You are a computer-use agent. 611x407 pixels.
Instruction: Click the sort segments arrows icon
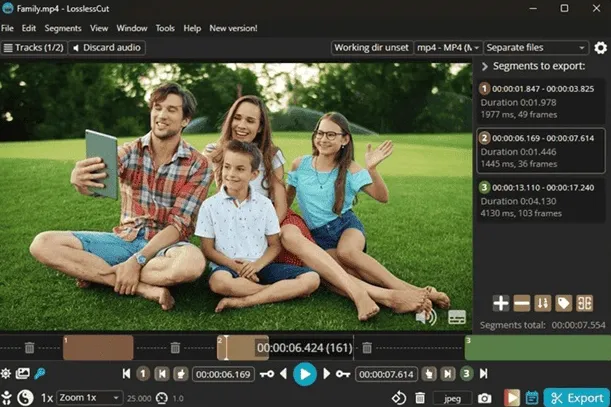click(542, 303)
